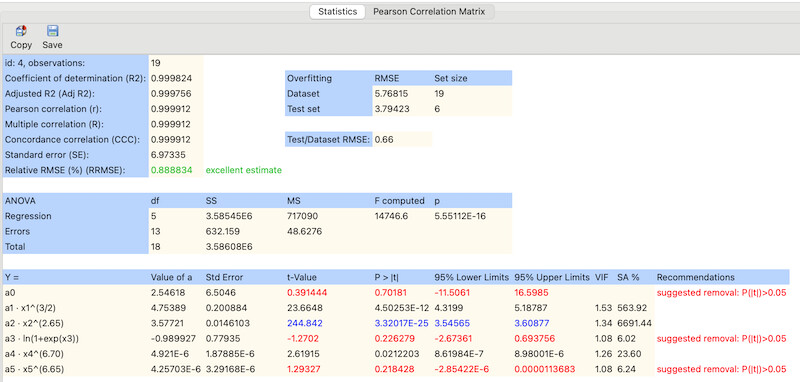Click the a4 P value 0.0212203
800x382 pixels.
[x=396, y=353]
